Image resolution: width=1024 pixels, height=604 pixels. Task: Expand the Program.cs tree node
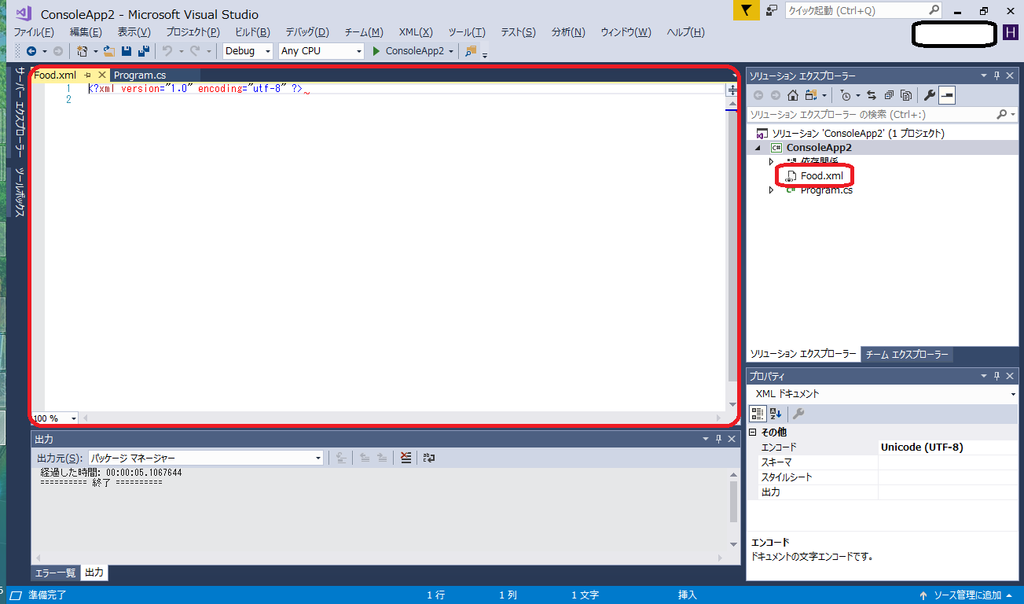tap(771, 190)
